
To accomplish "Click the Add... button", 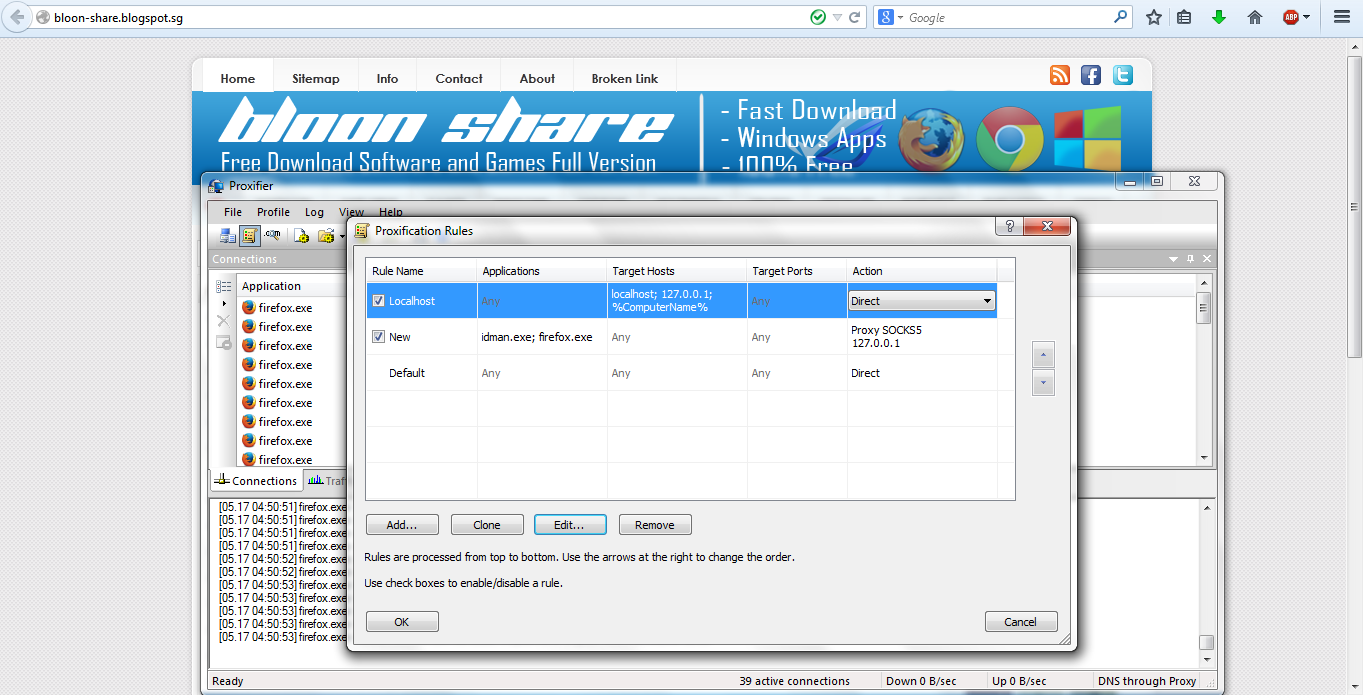I will [402, 525].
